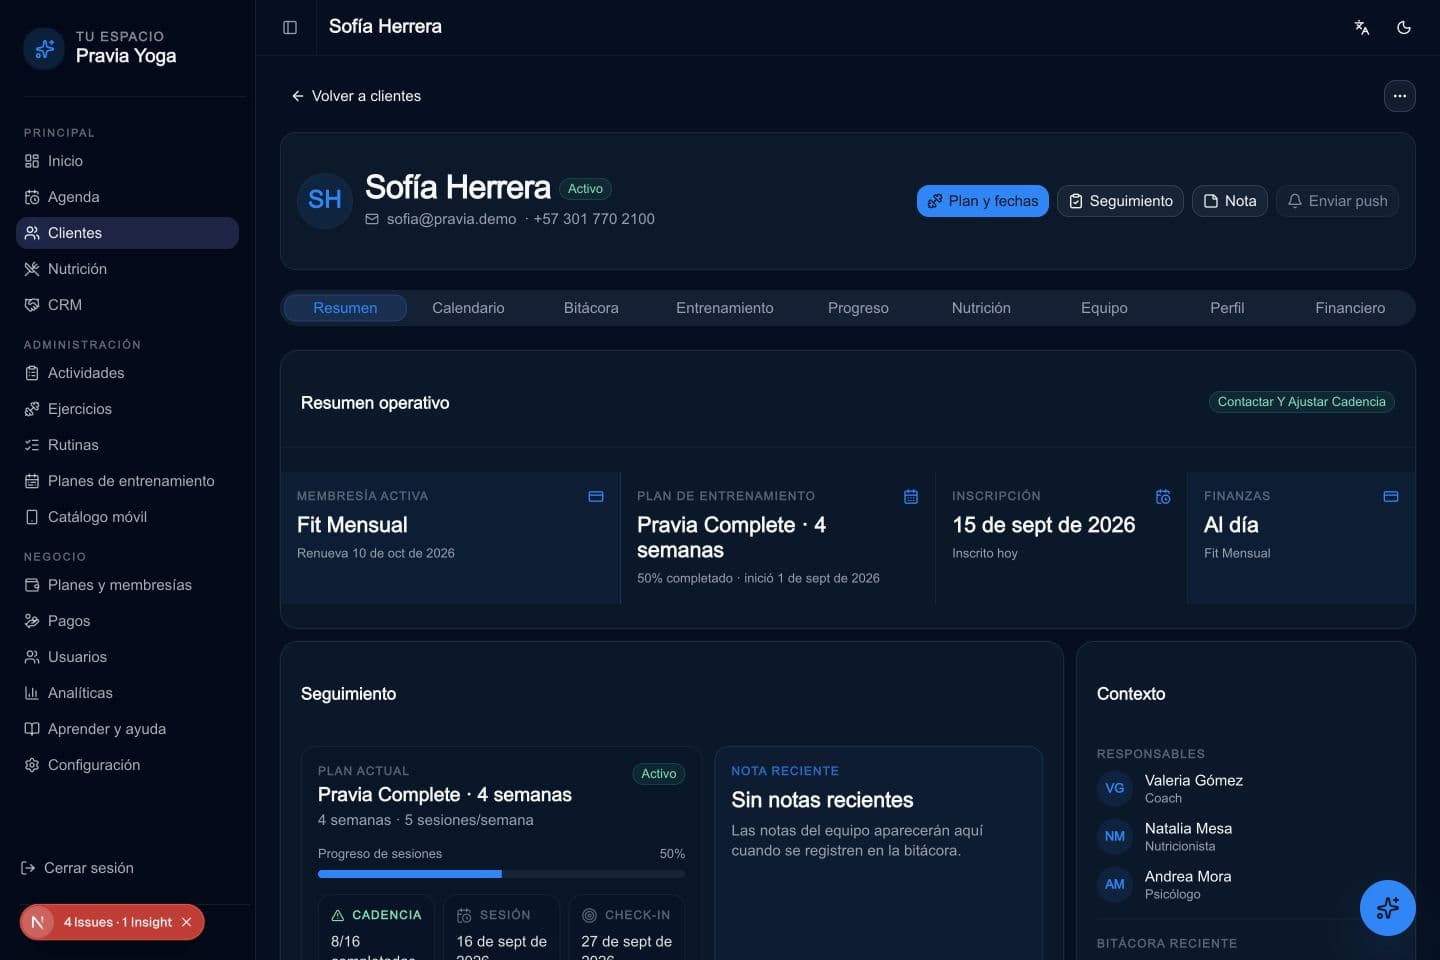Click the Plan y fechas button

(983, 201)
